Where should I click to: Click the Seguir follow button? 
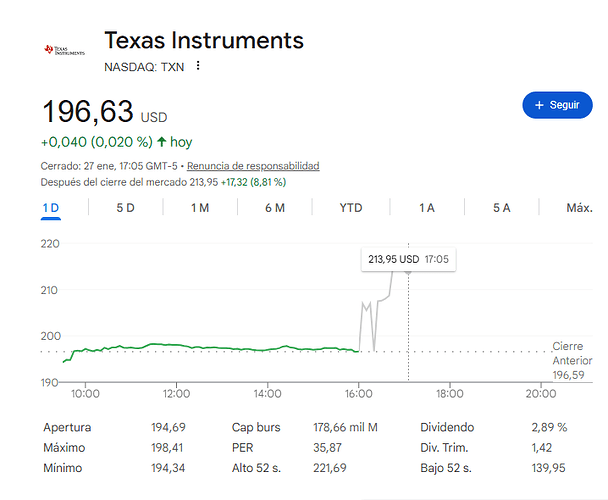pos(557,105)
